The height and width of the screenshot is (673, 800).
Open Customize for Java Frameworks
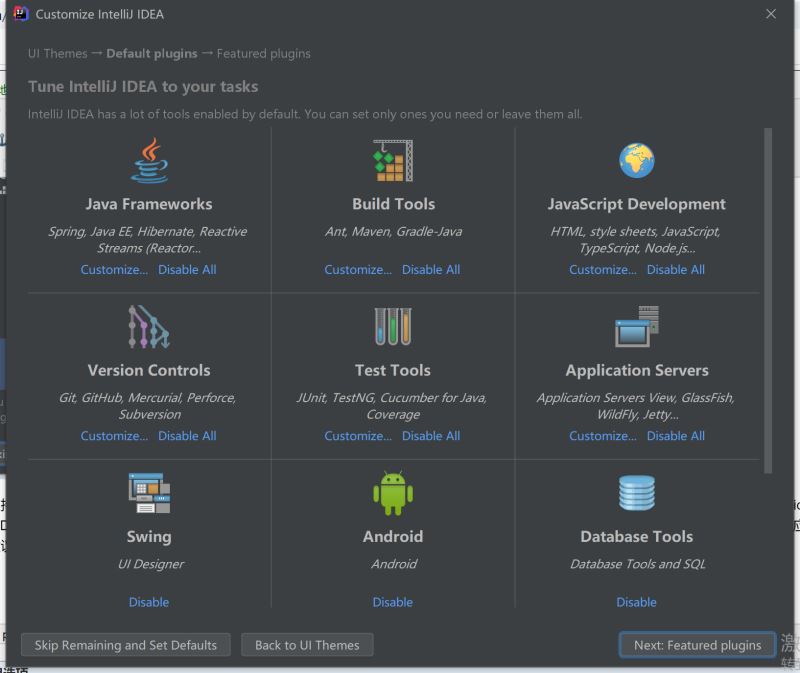(114, 270)
